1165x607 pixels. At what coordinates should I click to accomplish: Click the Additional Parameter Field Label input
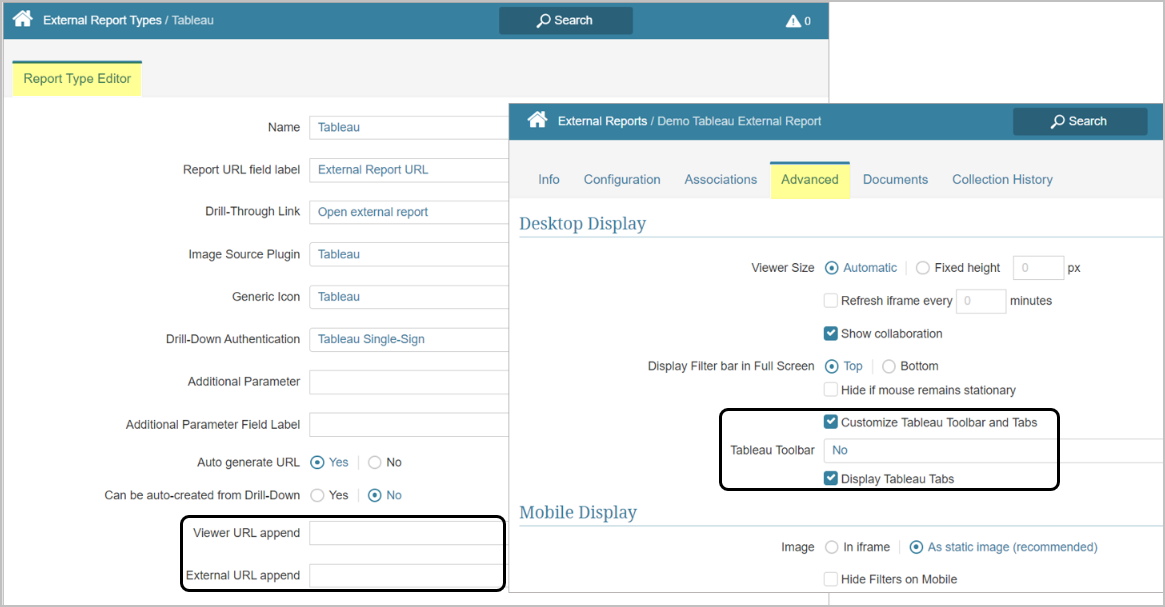pyautogui.click(x=409, y=424)
